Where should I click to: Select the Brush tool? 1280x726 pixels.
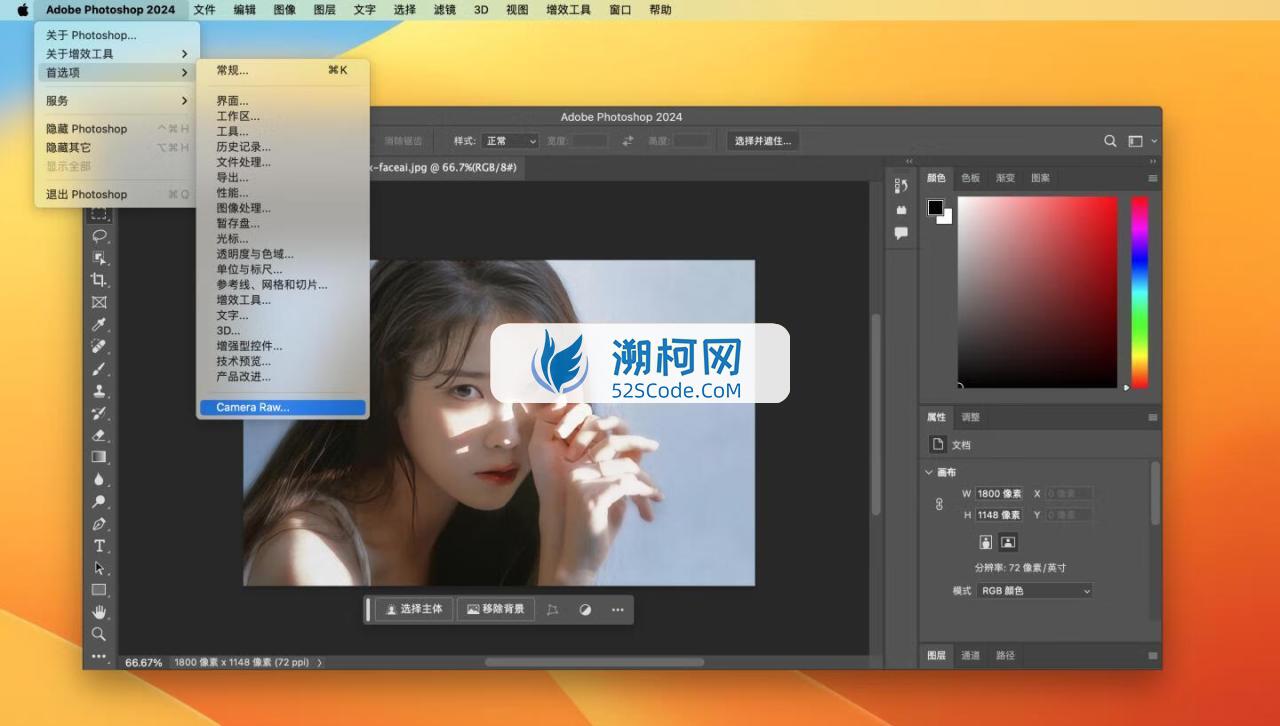tap(99, 368)
